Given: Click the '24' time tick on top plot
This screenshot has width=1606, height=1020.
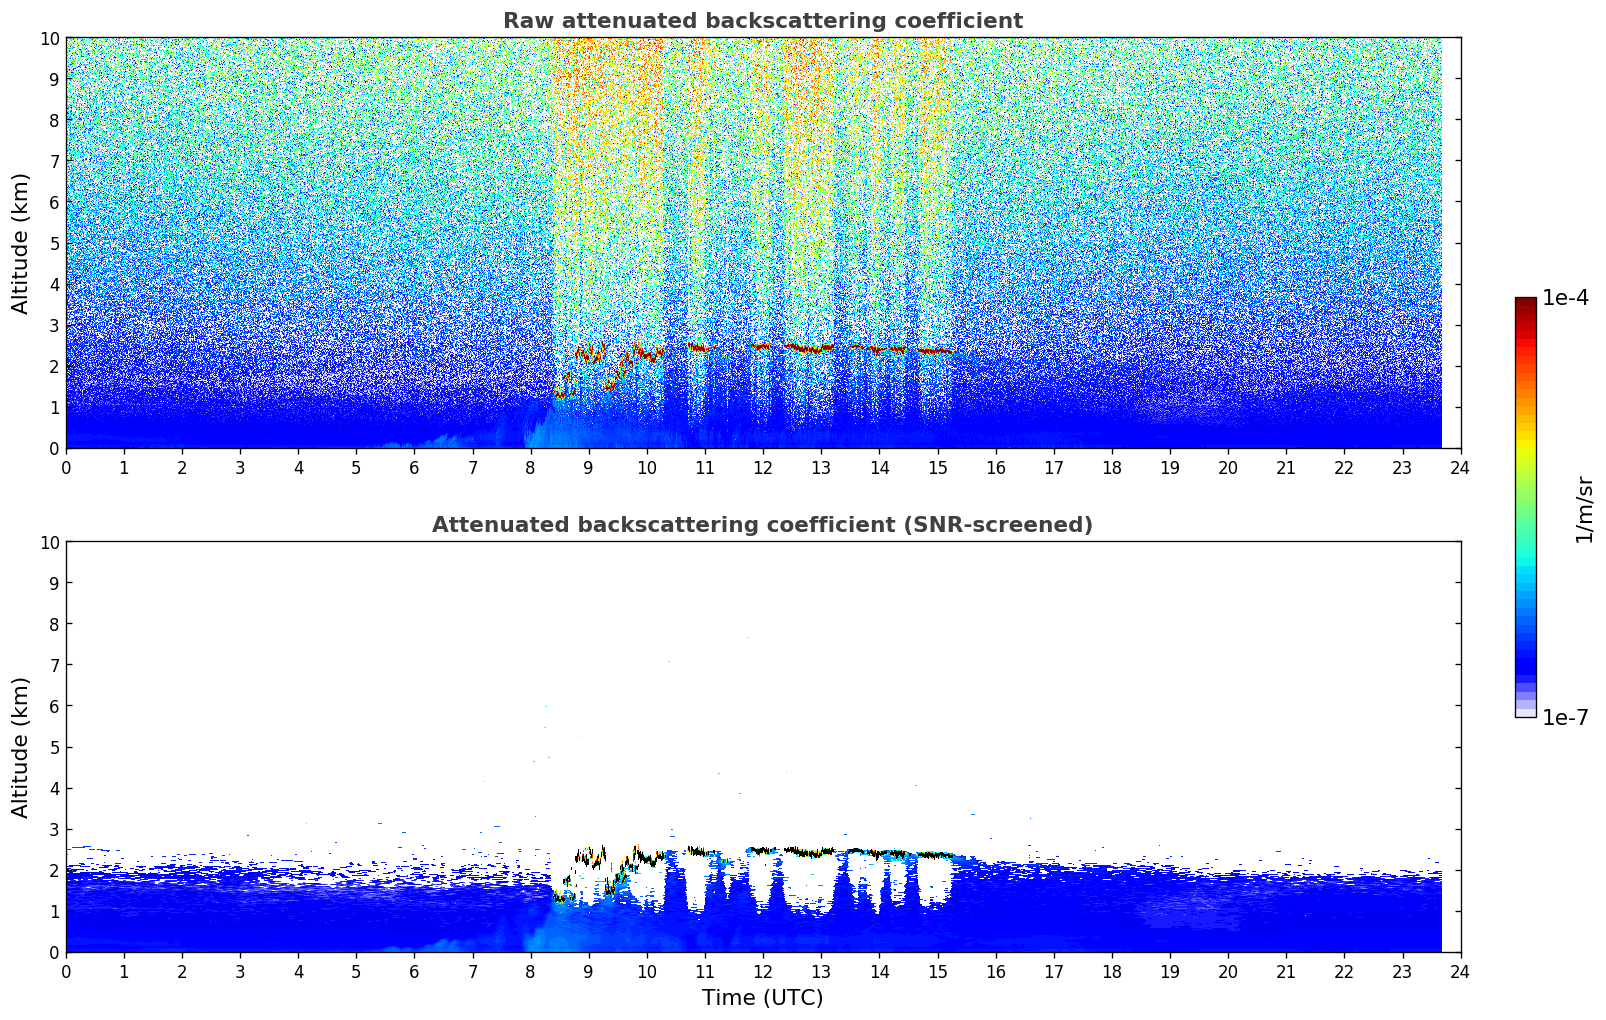Looking at the screenshot, I should coord(1460,467).
